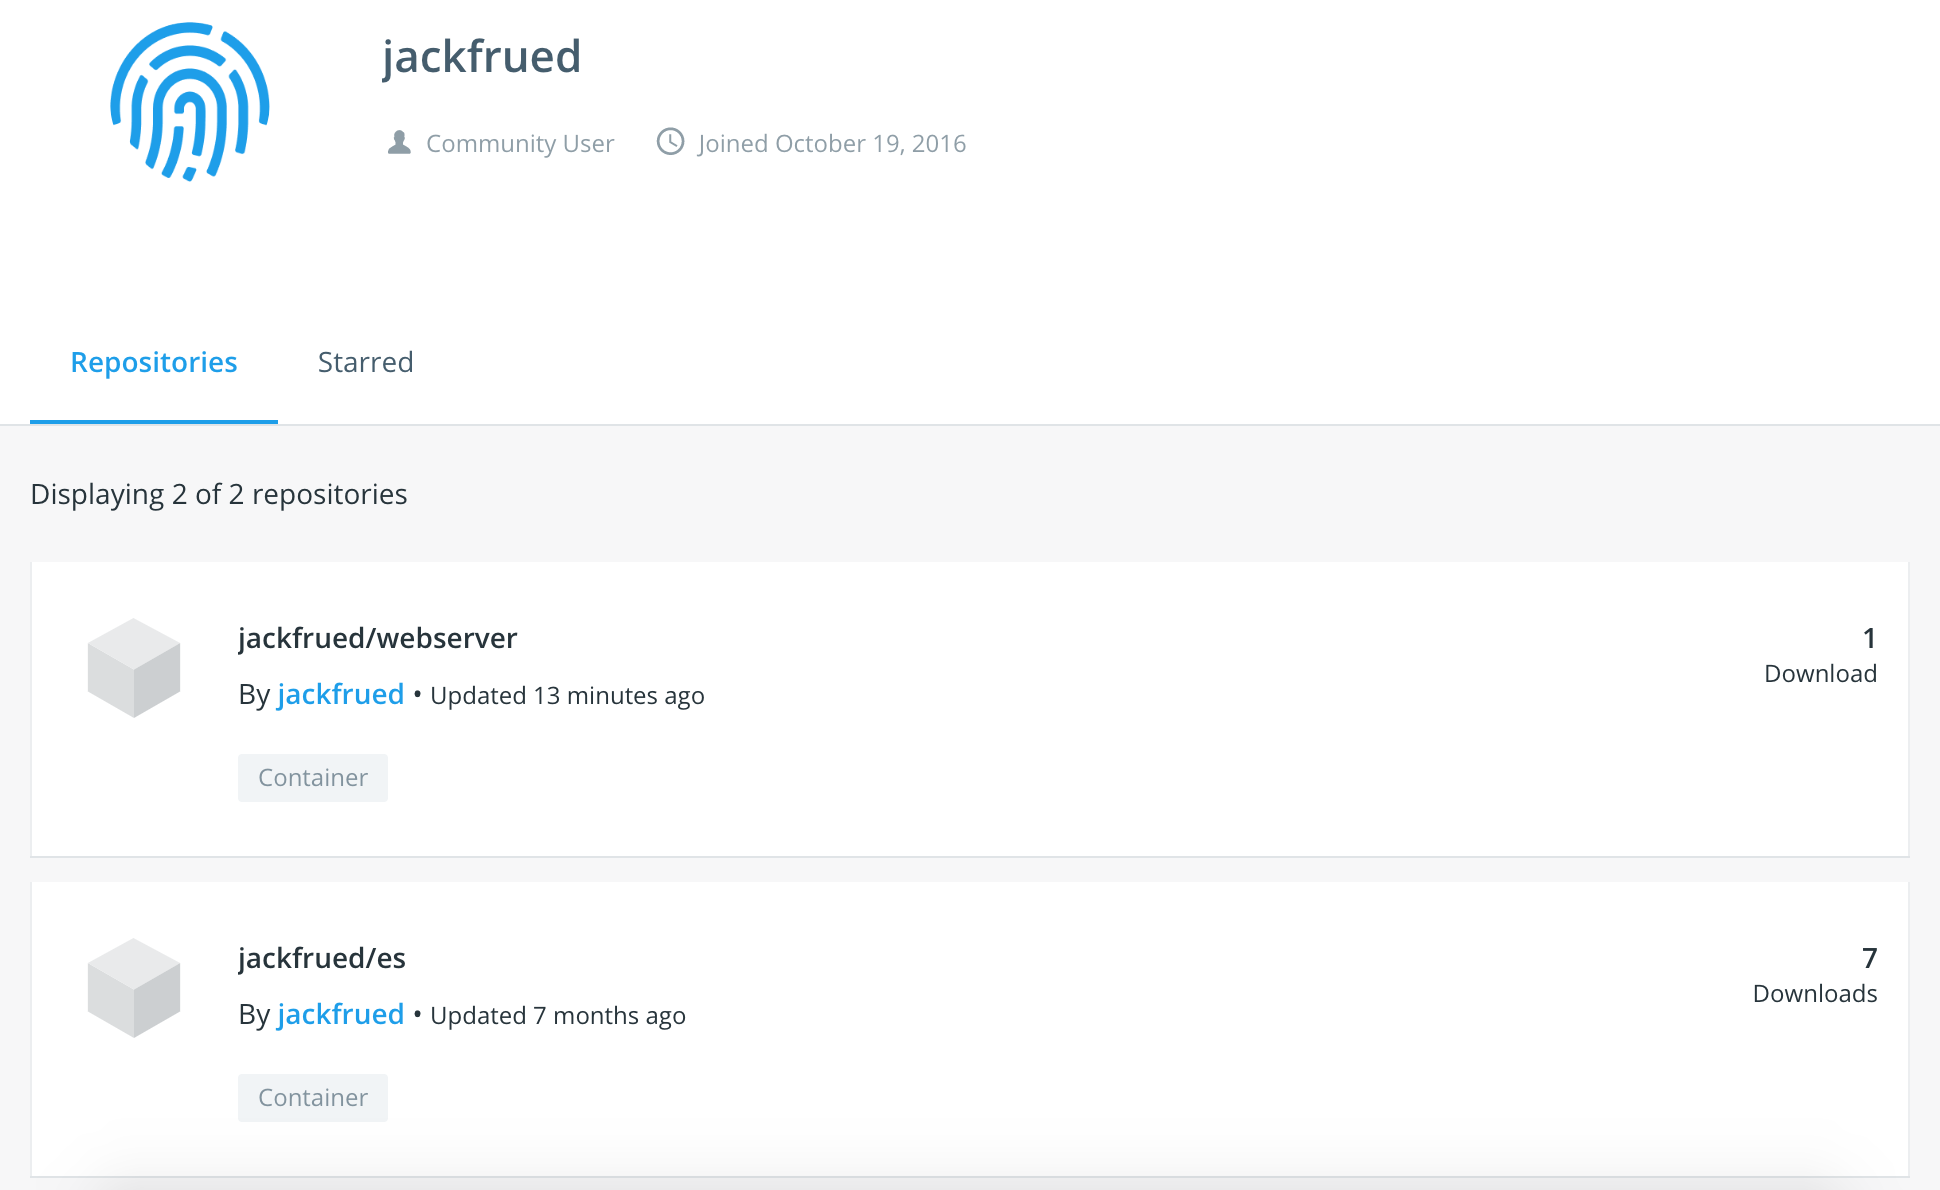Click the 1 Download count
Viewport: 1940px width, 1190px height.
(x=1820, y=655)
